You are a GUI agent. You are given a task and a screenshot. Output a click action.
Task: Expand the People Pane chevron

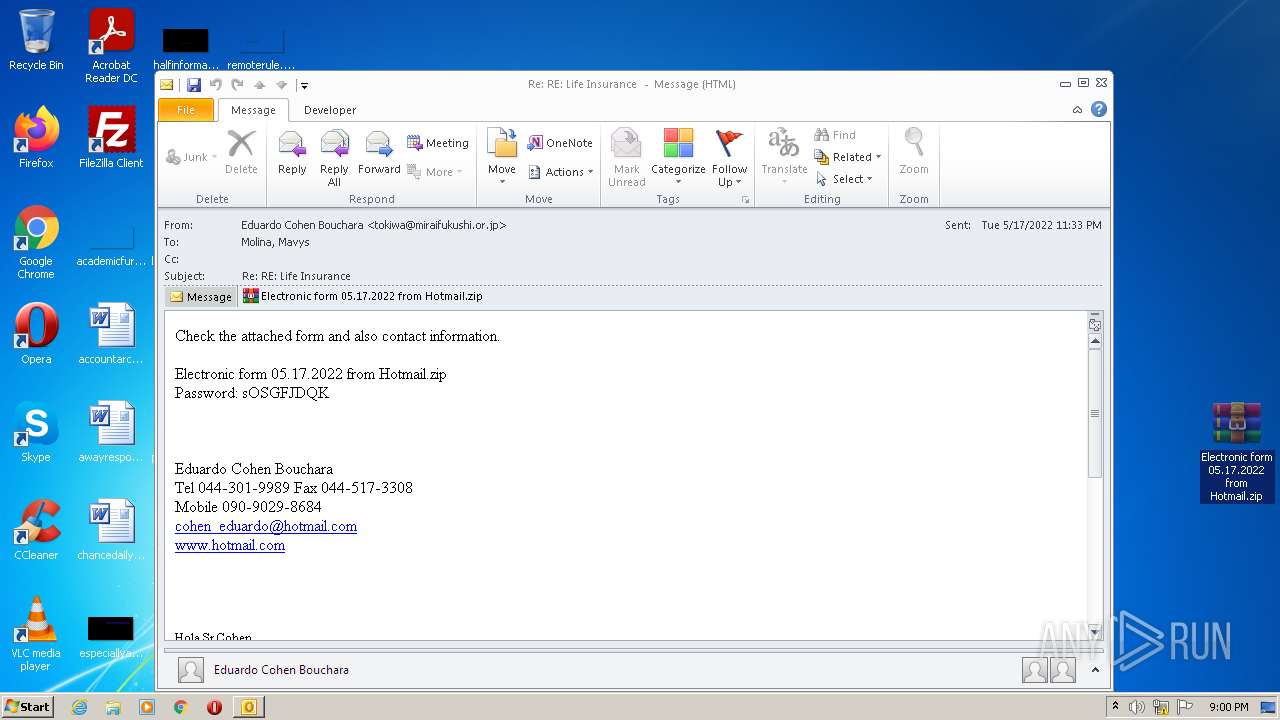click(1095, 670)
